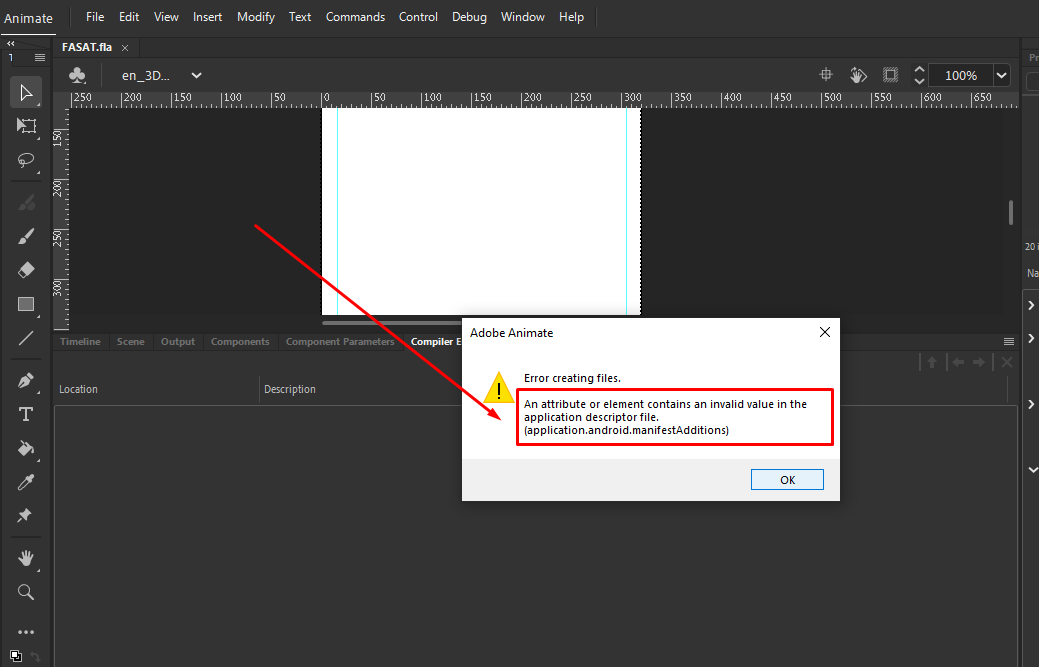
Task: Select the Brush tool
Action: pos(26,236)
